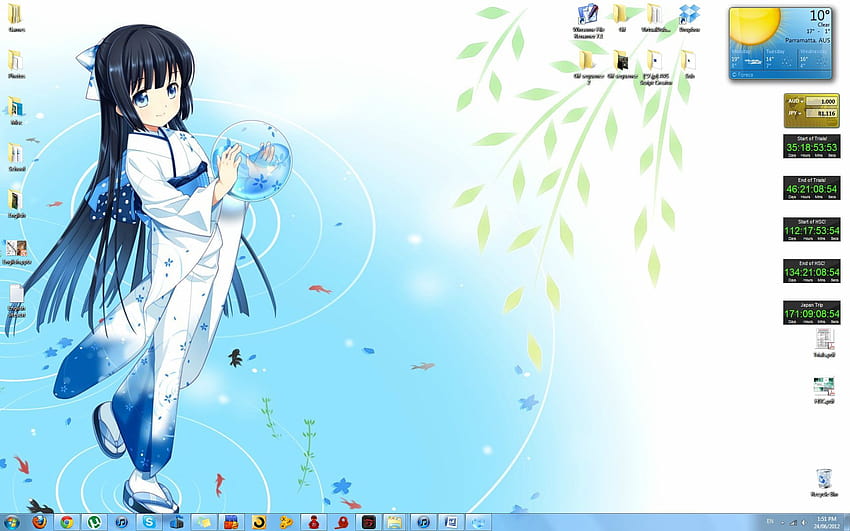Open the Sticky Notes taskbar icon

click(204, 522)
